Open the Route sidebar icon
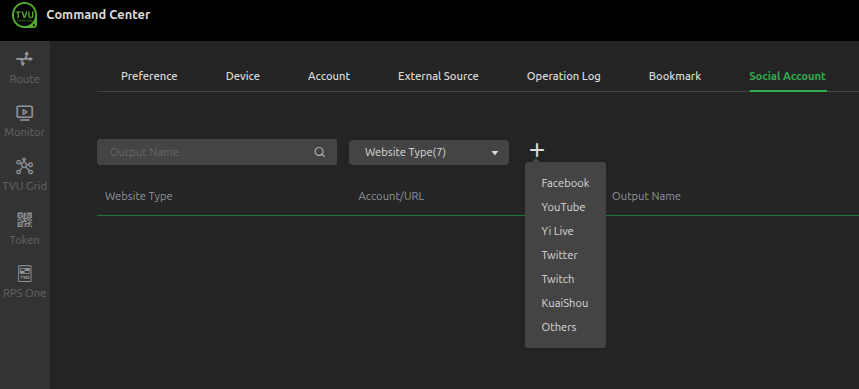The image size is (859, 389). point(25,59)
